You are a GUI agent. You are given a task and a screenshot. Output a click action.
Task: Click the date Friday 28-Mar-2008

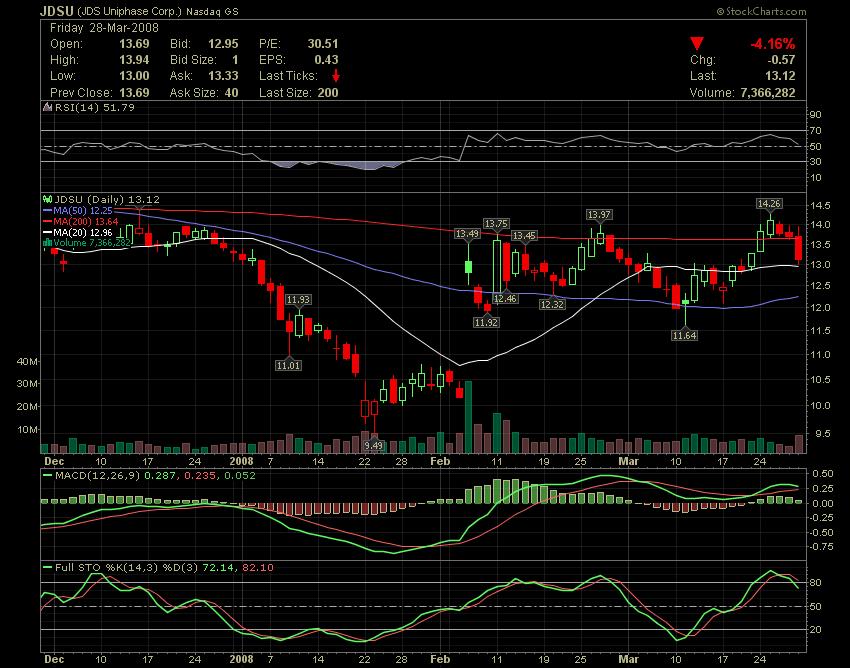104,28
